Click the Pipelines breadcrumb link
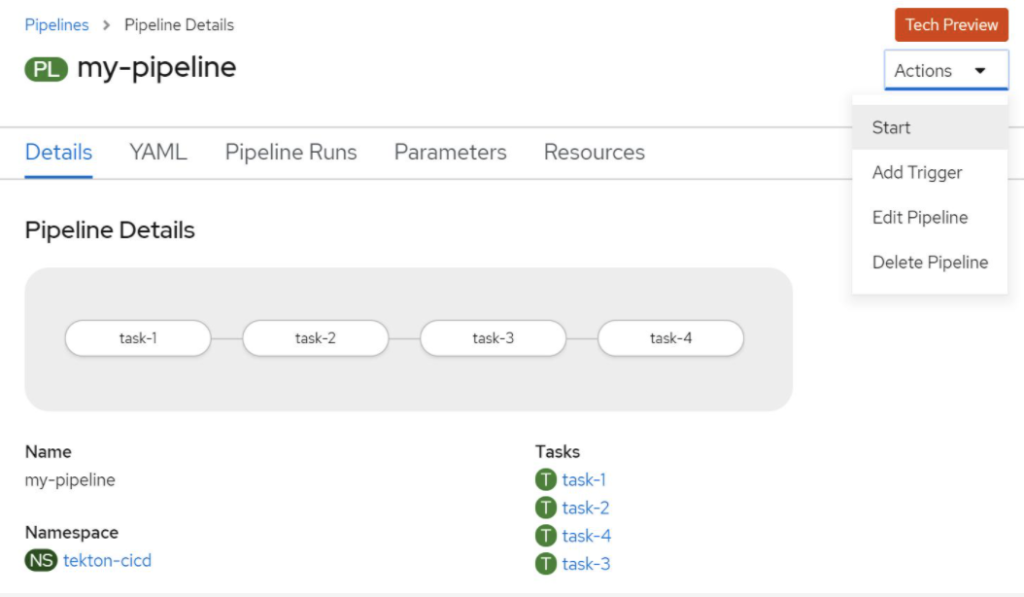This screenshot has height=597, width=1024. click(57, 25)
